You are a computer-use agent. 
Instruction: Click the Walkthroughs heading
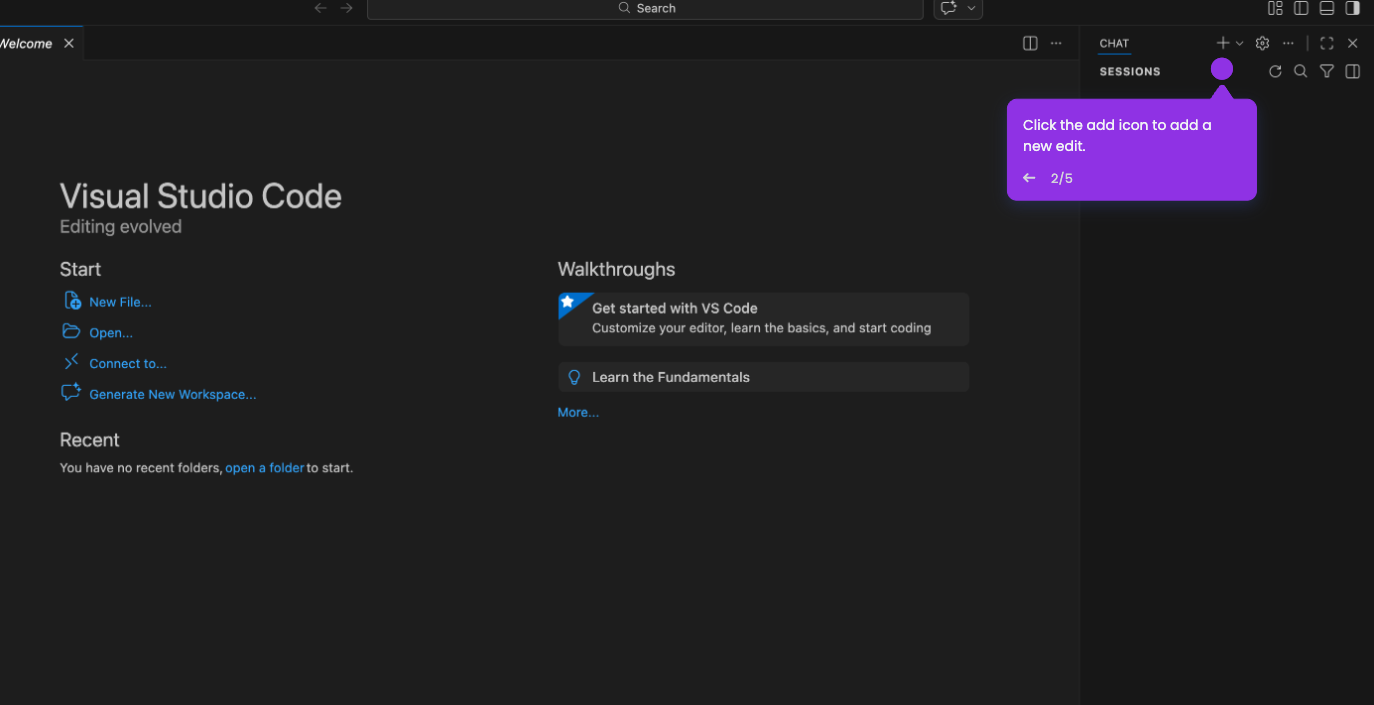616,269
